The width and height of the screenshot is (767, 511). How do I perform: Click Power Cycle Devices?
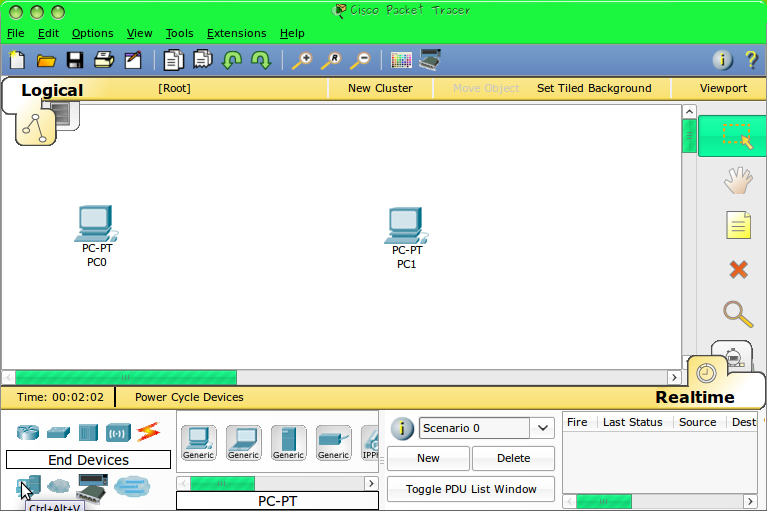pos(189,397)
